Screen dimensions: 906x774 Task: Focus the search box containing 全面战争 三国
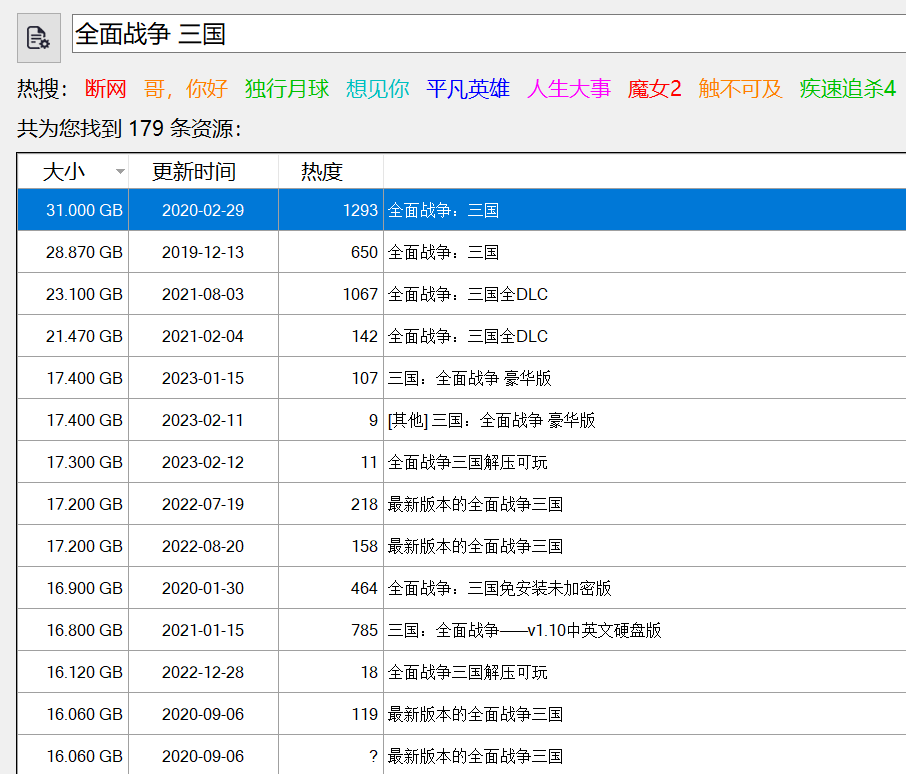(489, 34)
